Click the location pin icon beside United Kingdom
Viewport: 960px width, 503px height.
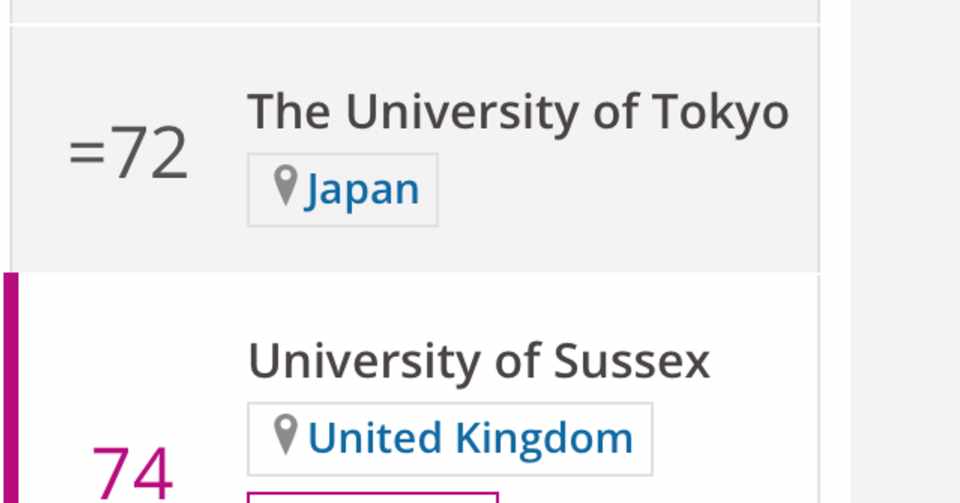[286, 435]
